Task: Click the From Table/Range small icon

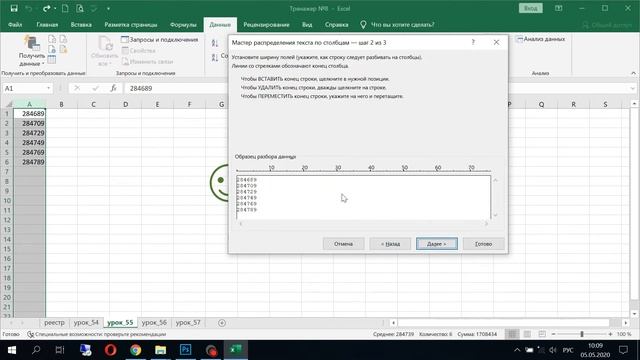Action: [52, 60]
